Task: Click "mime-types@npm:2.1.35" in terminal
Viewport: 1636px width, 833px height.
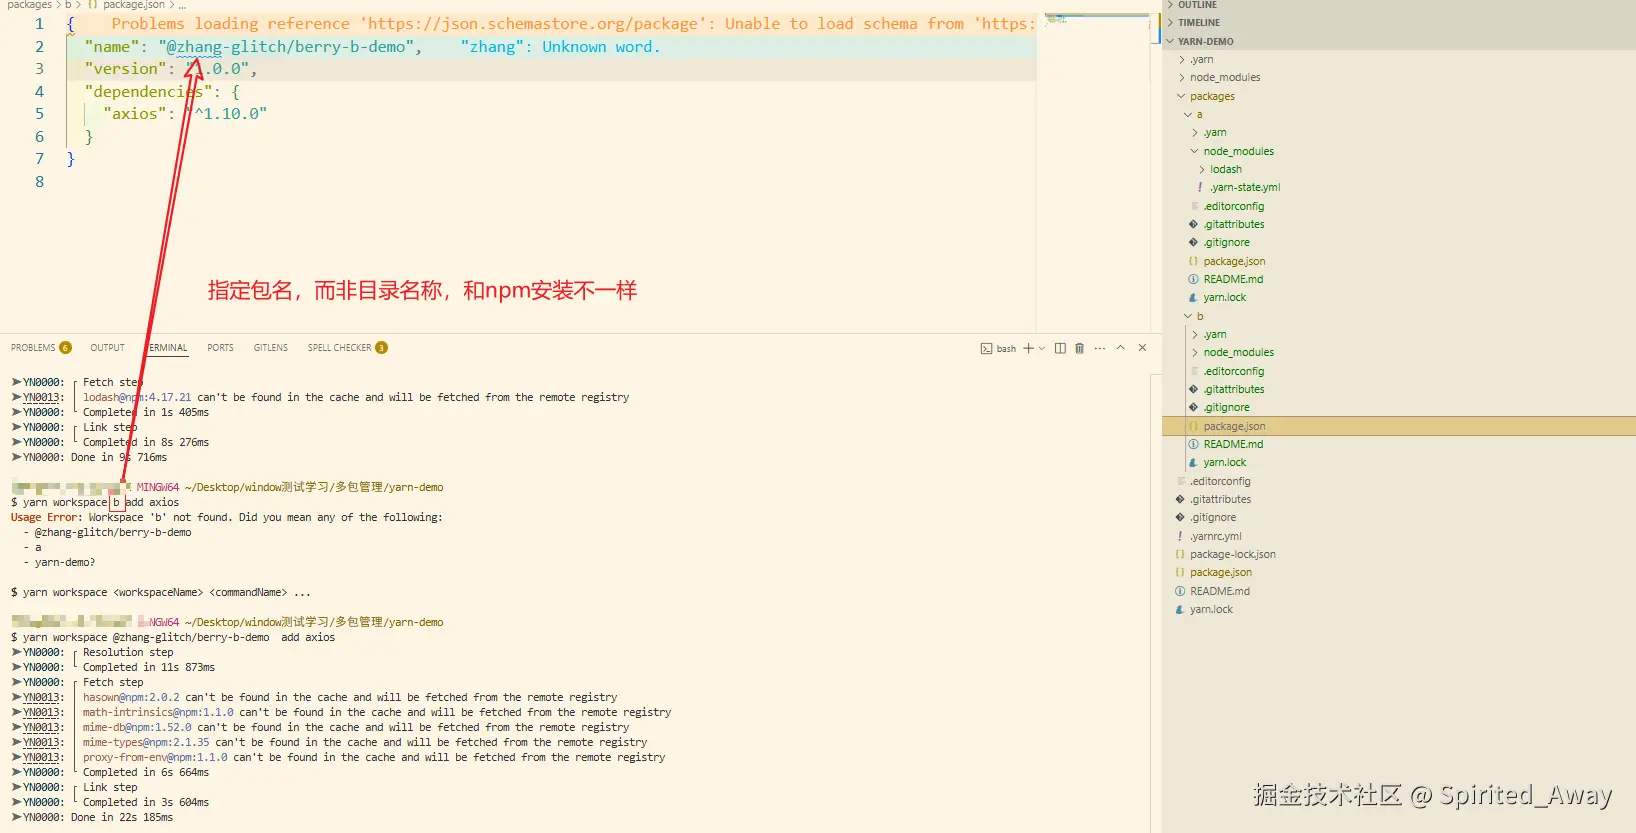Action: [146, 743]
